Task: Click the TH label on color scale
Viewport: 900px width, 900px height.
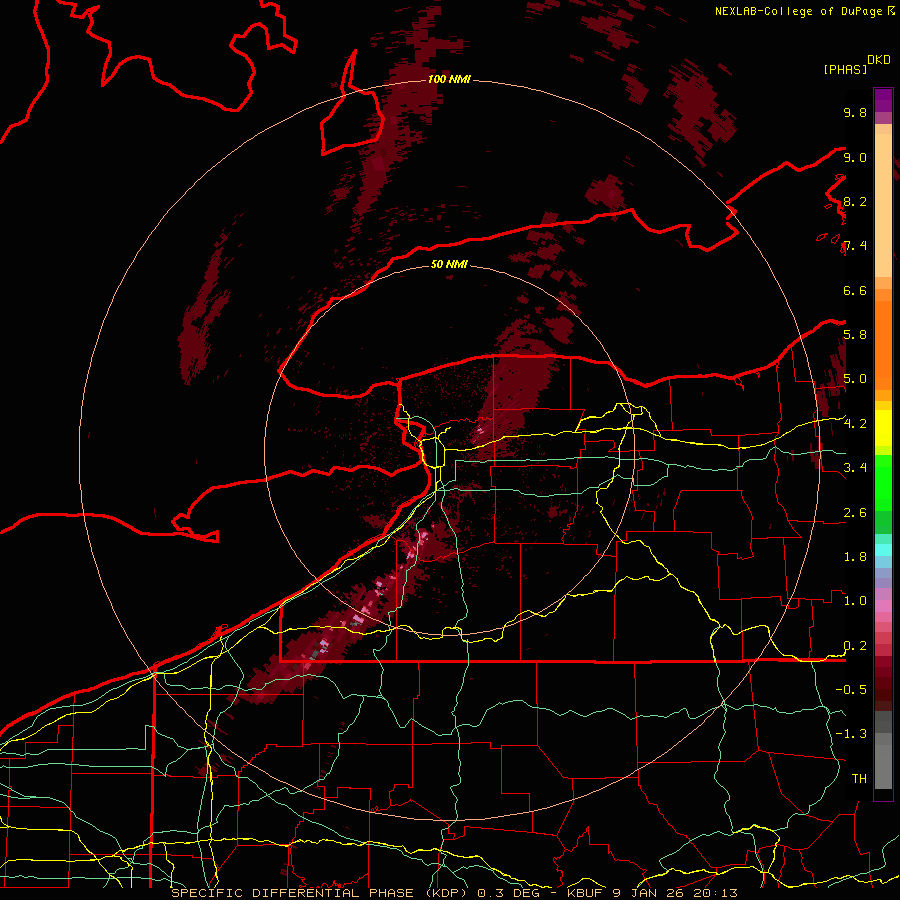Action: pos(859,779)
